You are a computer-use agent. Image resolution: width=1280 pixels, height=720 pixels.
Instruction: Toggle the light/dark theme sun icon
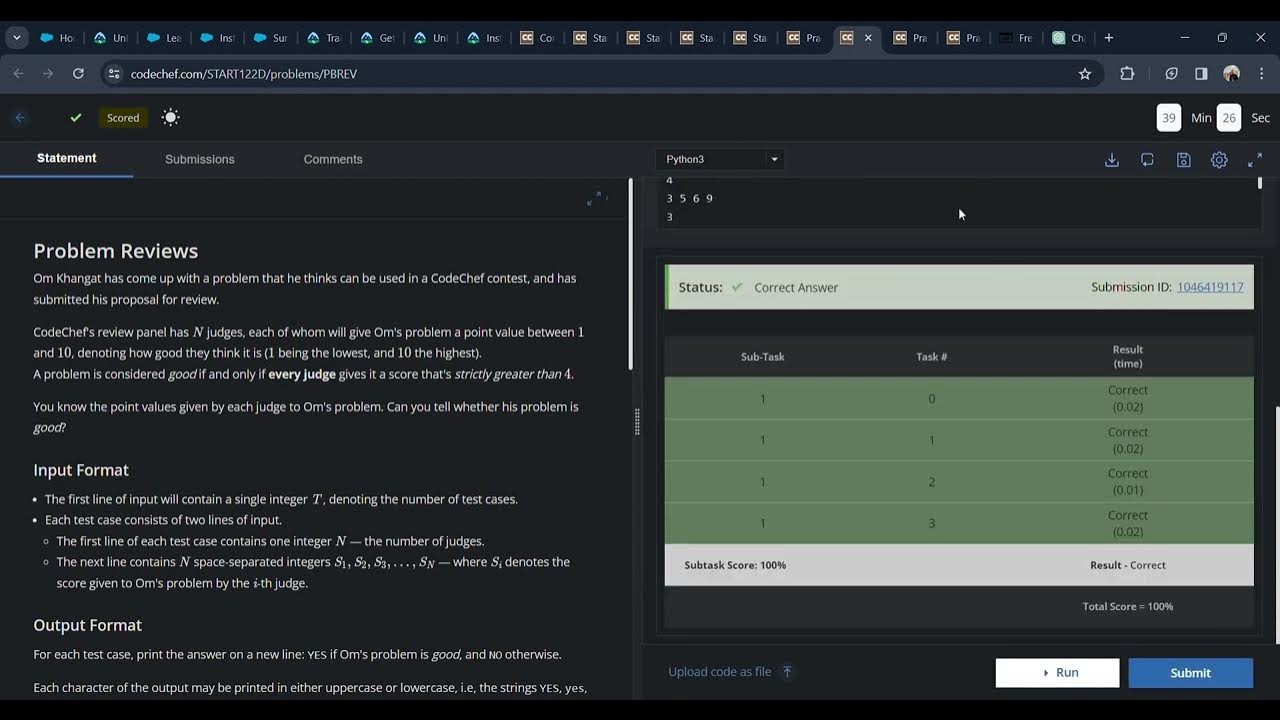[171, 117]
